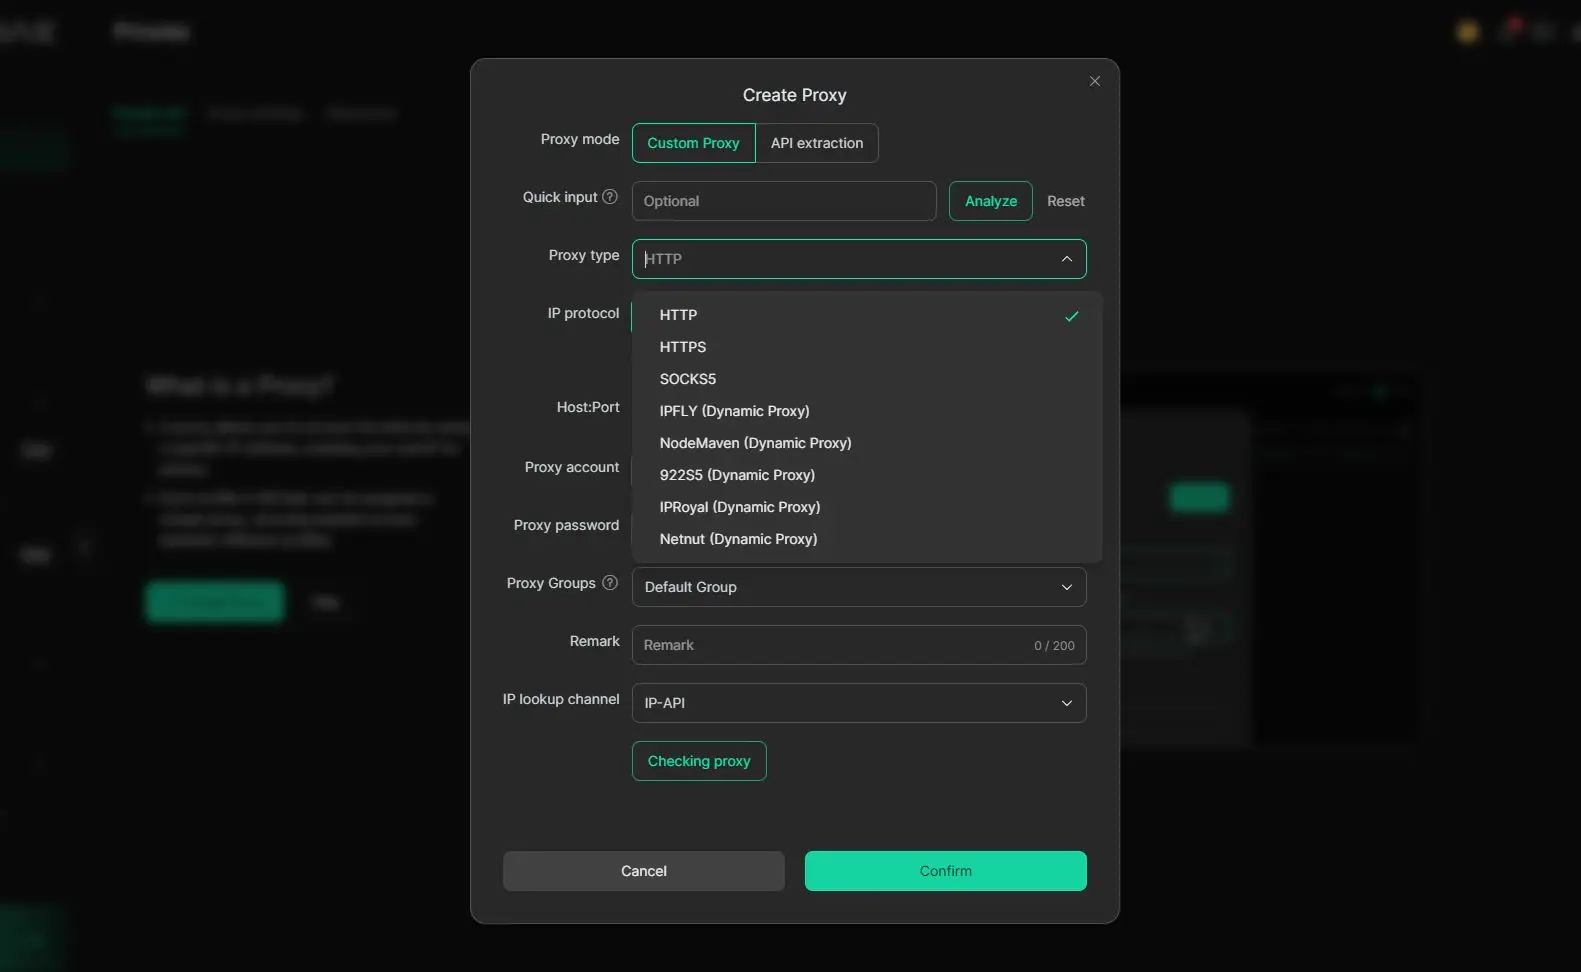Focus the Remark text field
Screen dimensions: 1581x972
830,645
